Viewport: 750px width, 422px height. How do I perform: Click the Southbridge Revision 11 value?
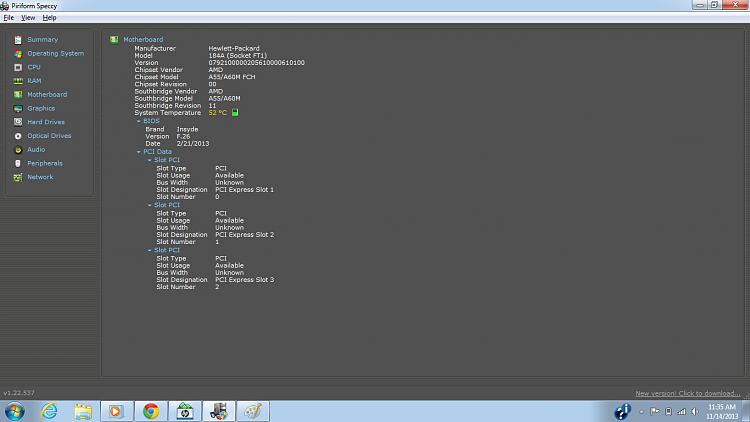(212, 106)
